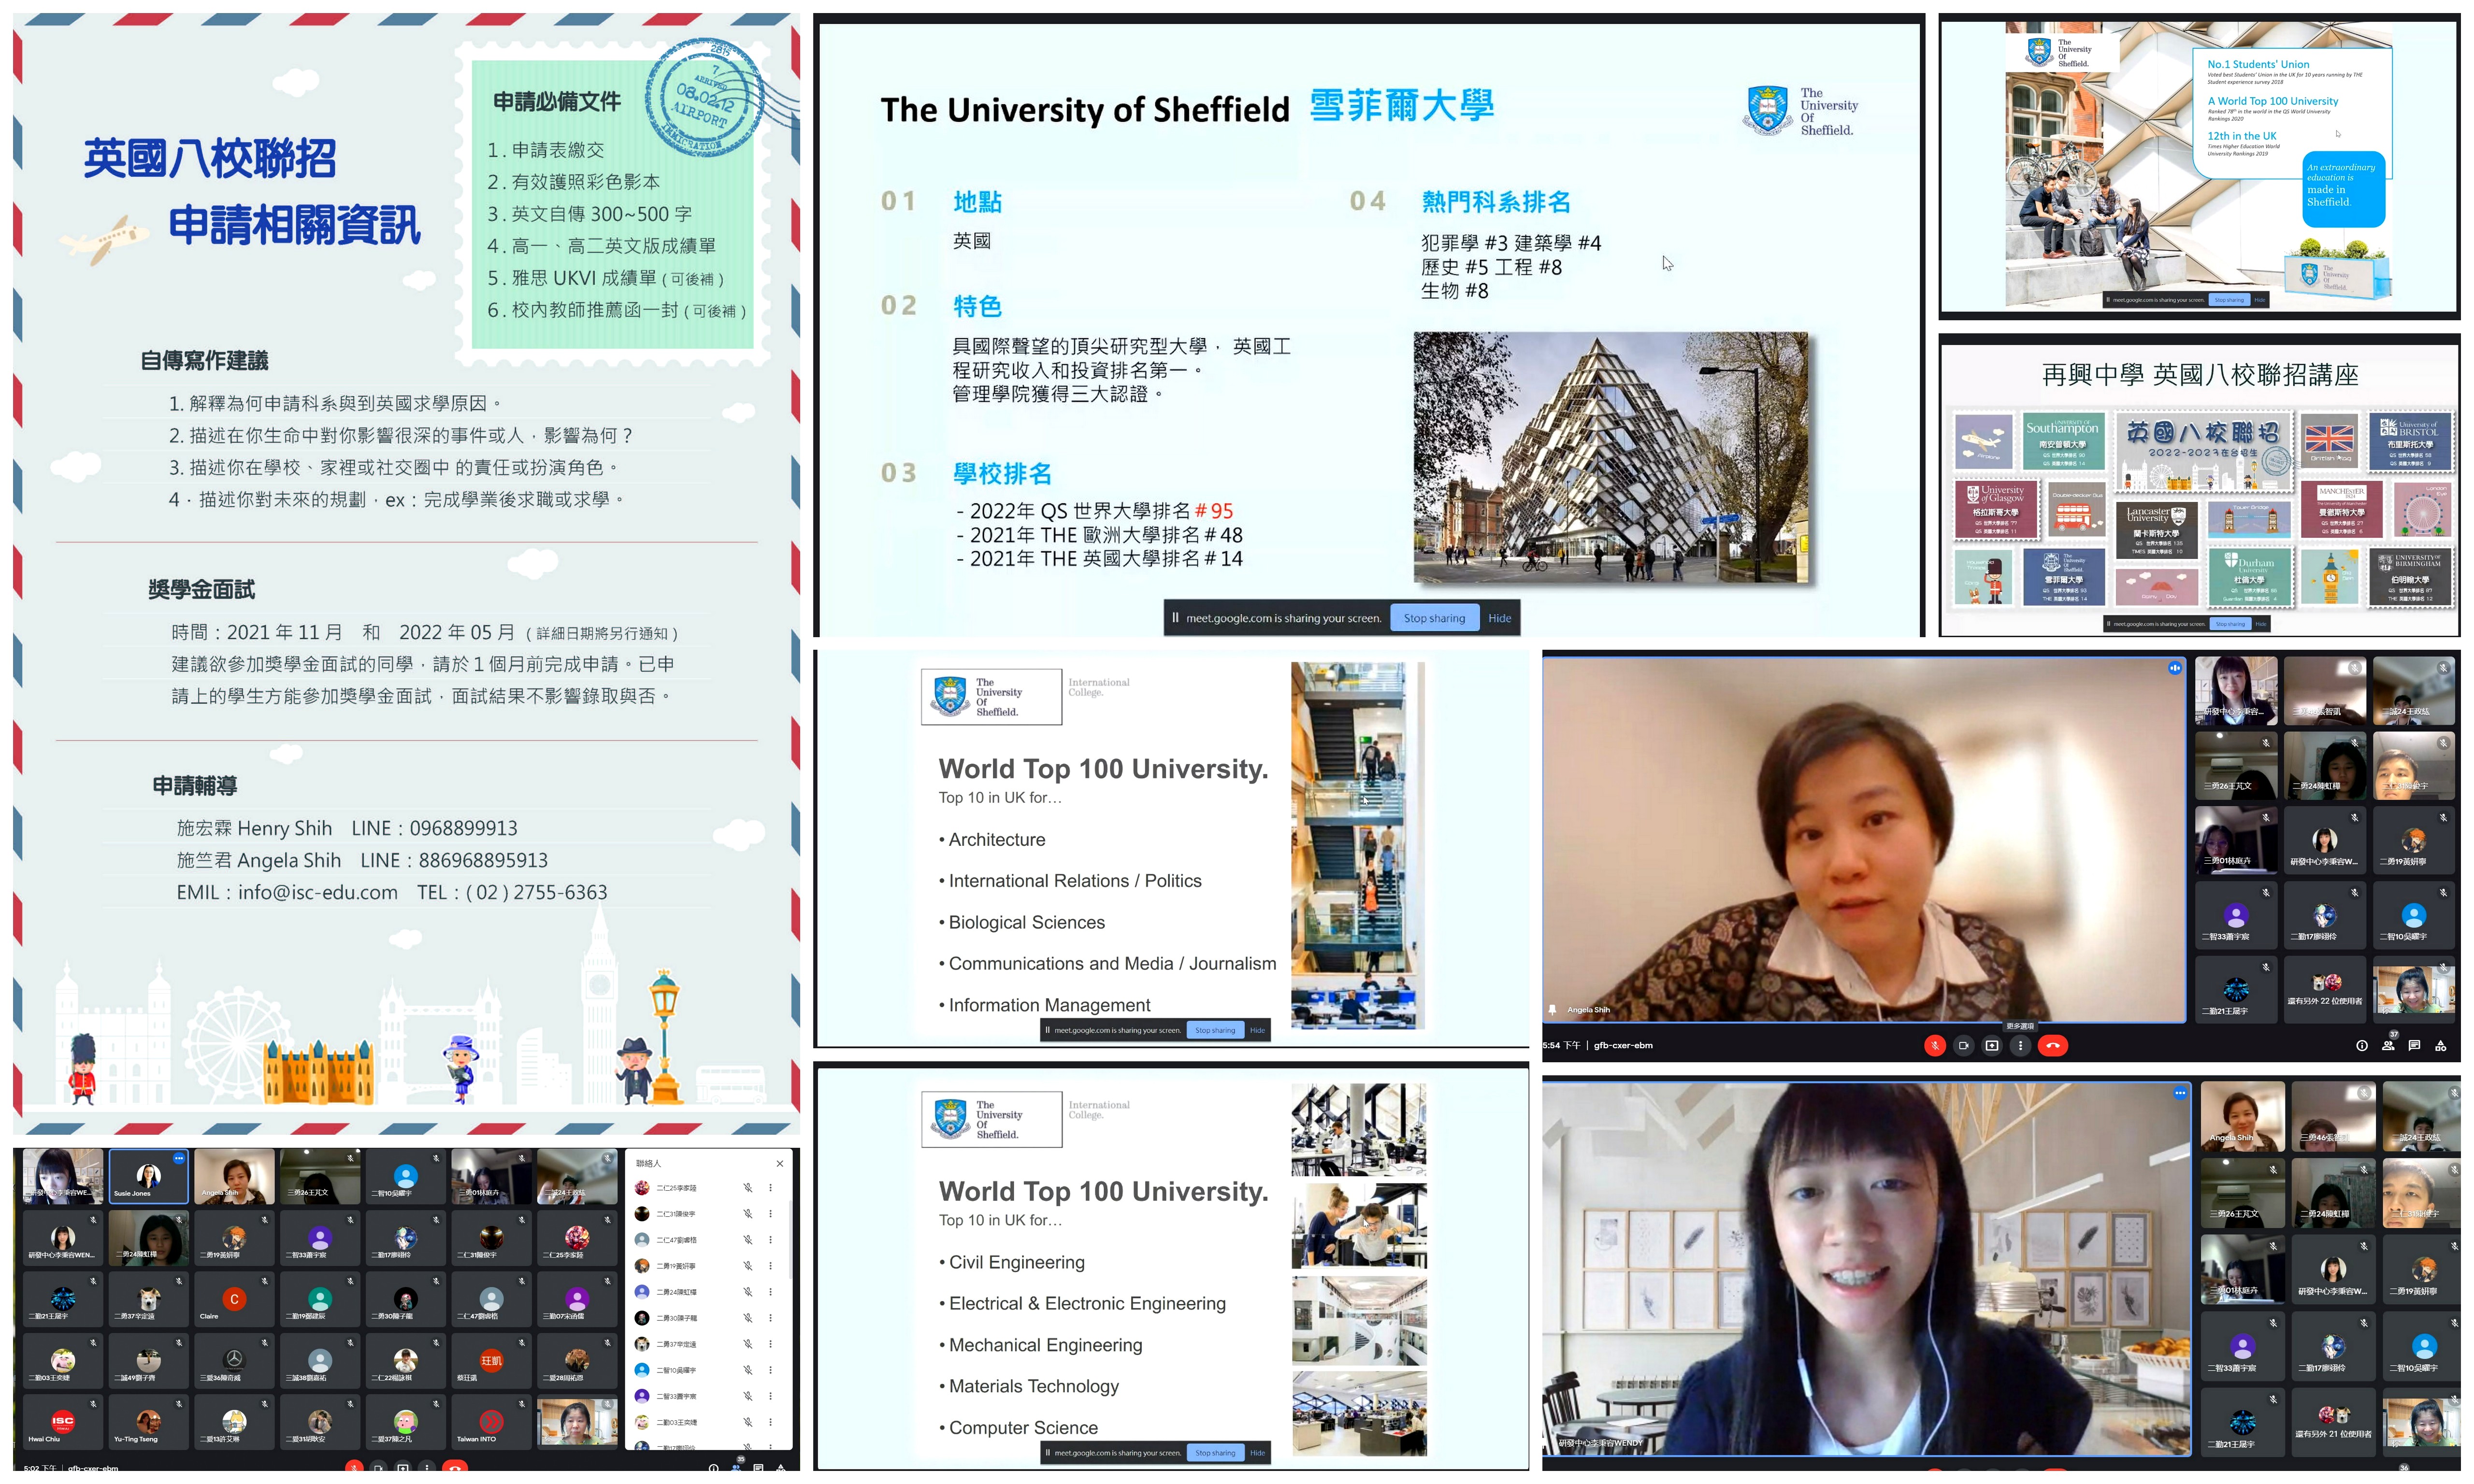Click blue options dots on Susie Jones tile
2474x1484 pixels.
click(178, 1158)
